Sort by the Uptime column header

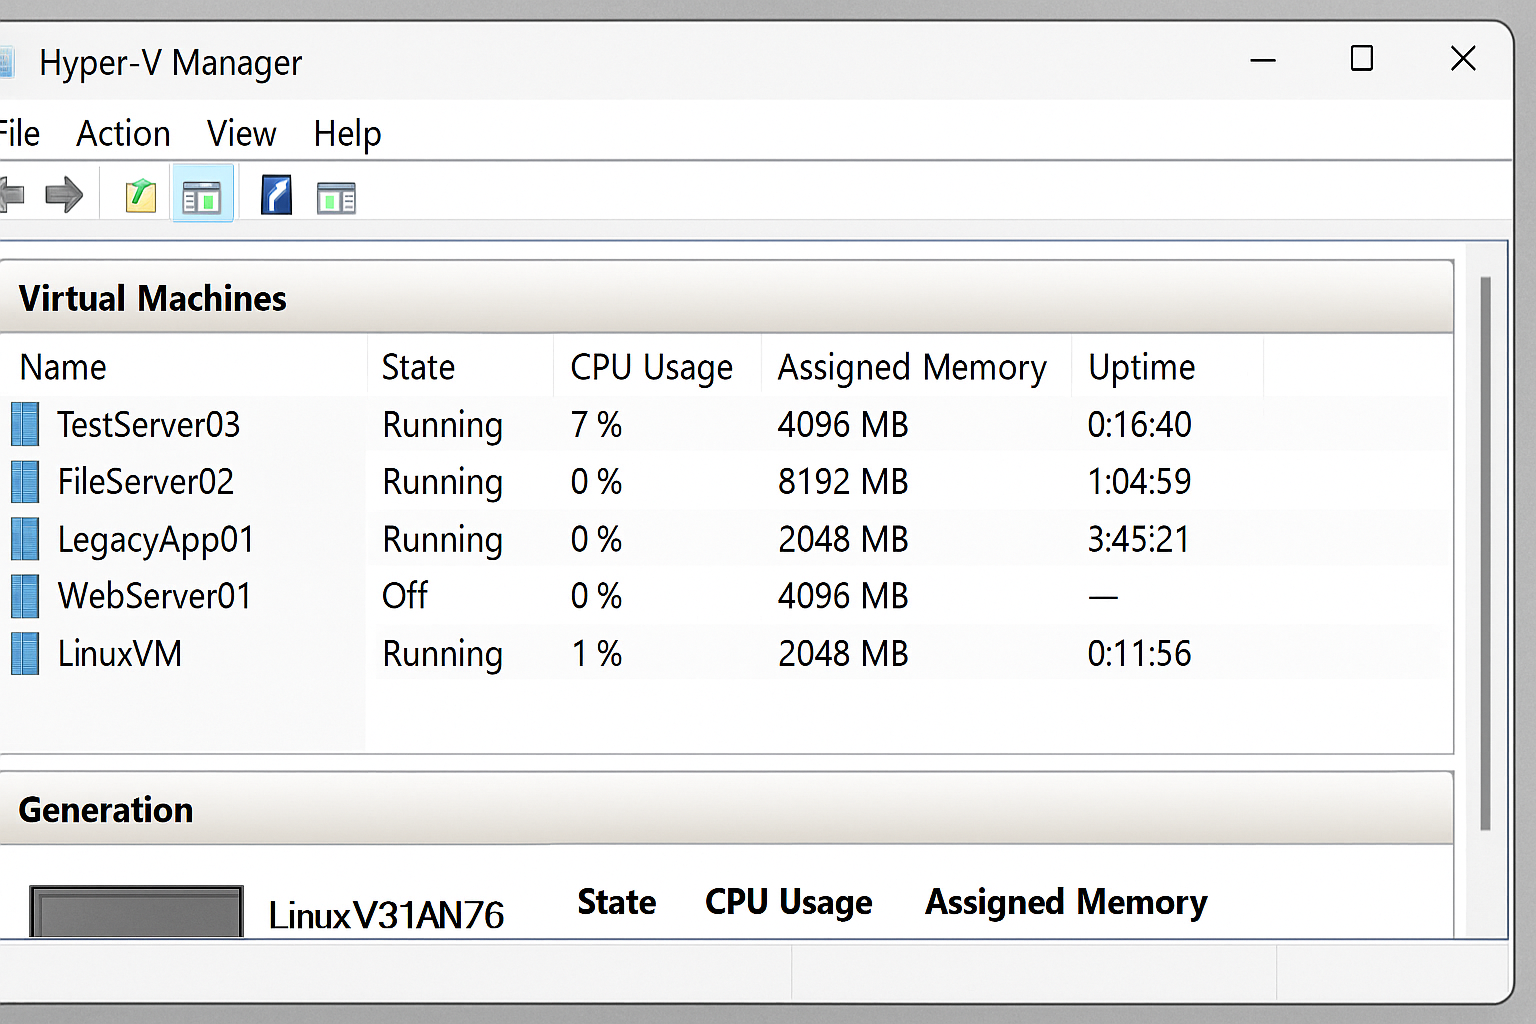pyautogui.click(x=1167, y=367)
